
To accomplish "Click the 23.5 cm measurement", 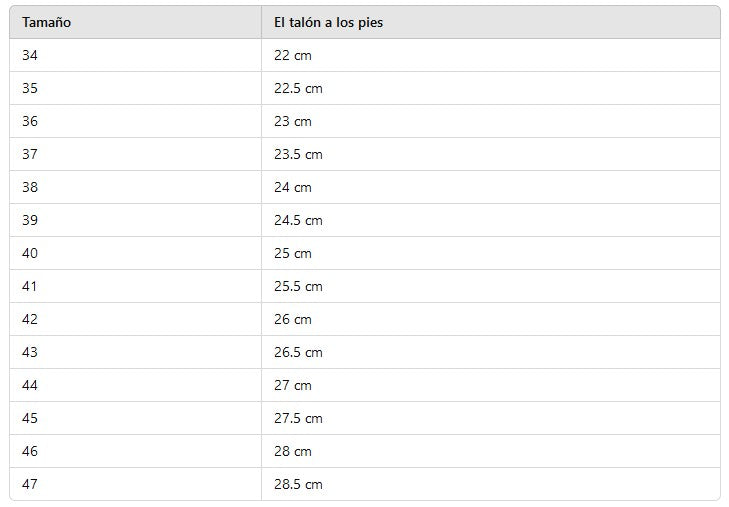I will (298, 154).
